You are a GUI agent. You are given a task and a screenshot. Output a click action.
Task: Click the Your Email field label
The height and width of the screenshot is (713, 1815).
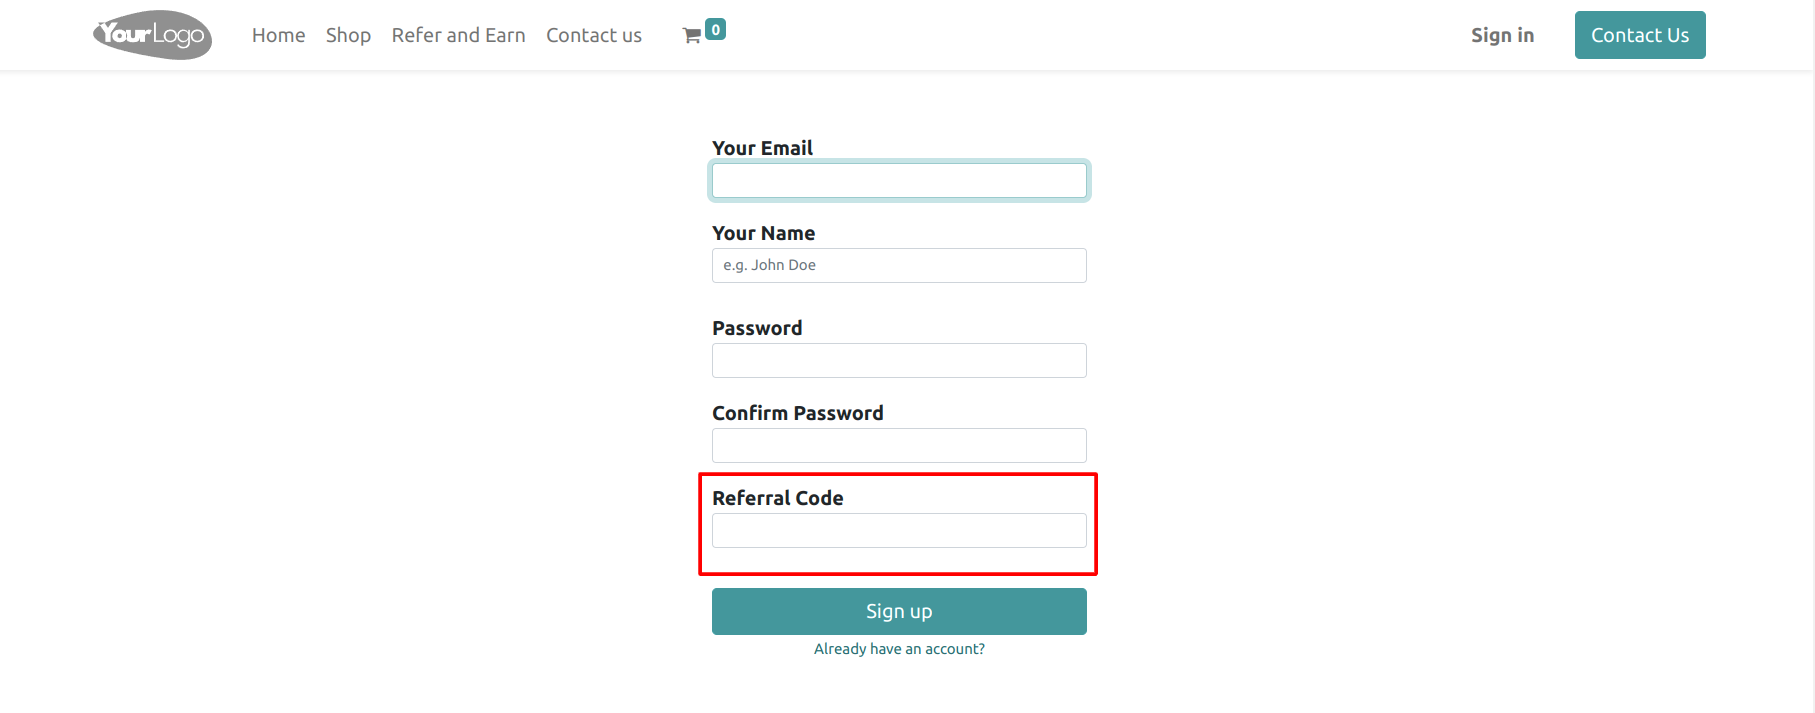762,148
